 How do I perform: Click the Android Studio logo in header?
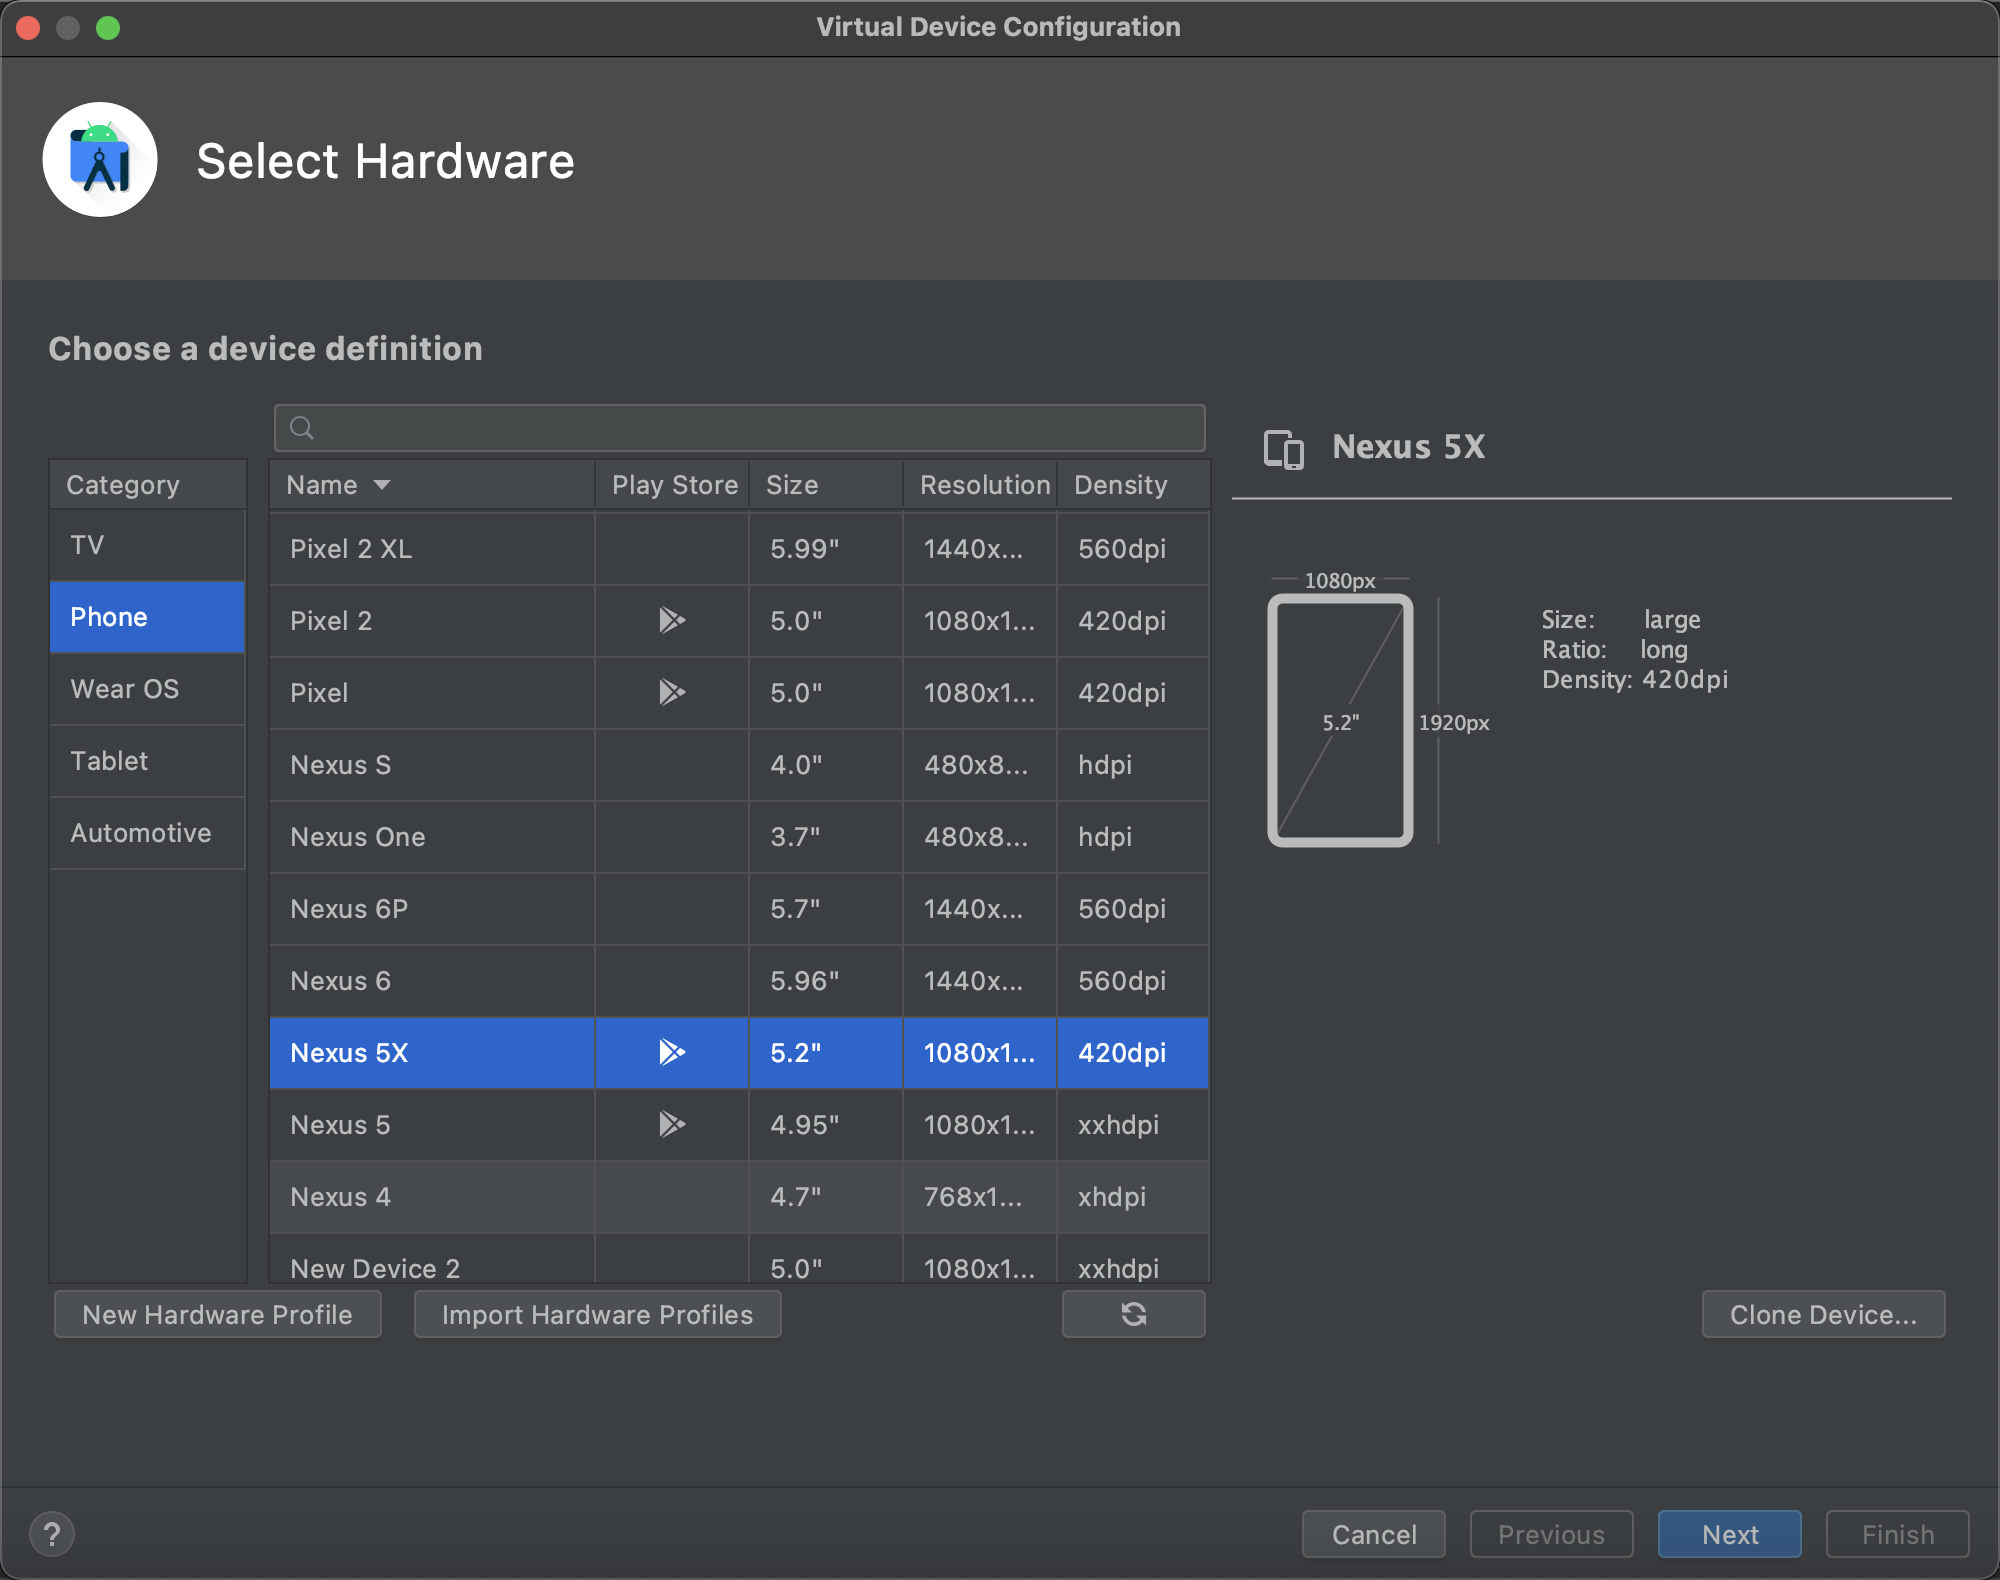click(100, 160)
